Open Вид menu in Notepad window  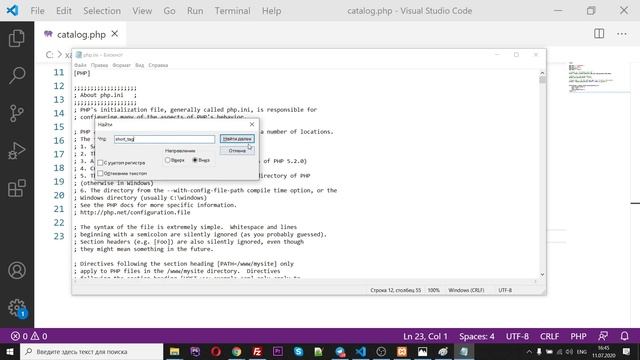tap(140, 65)
